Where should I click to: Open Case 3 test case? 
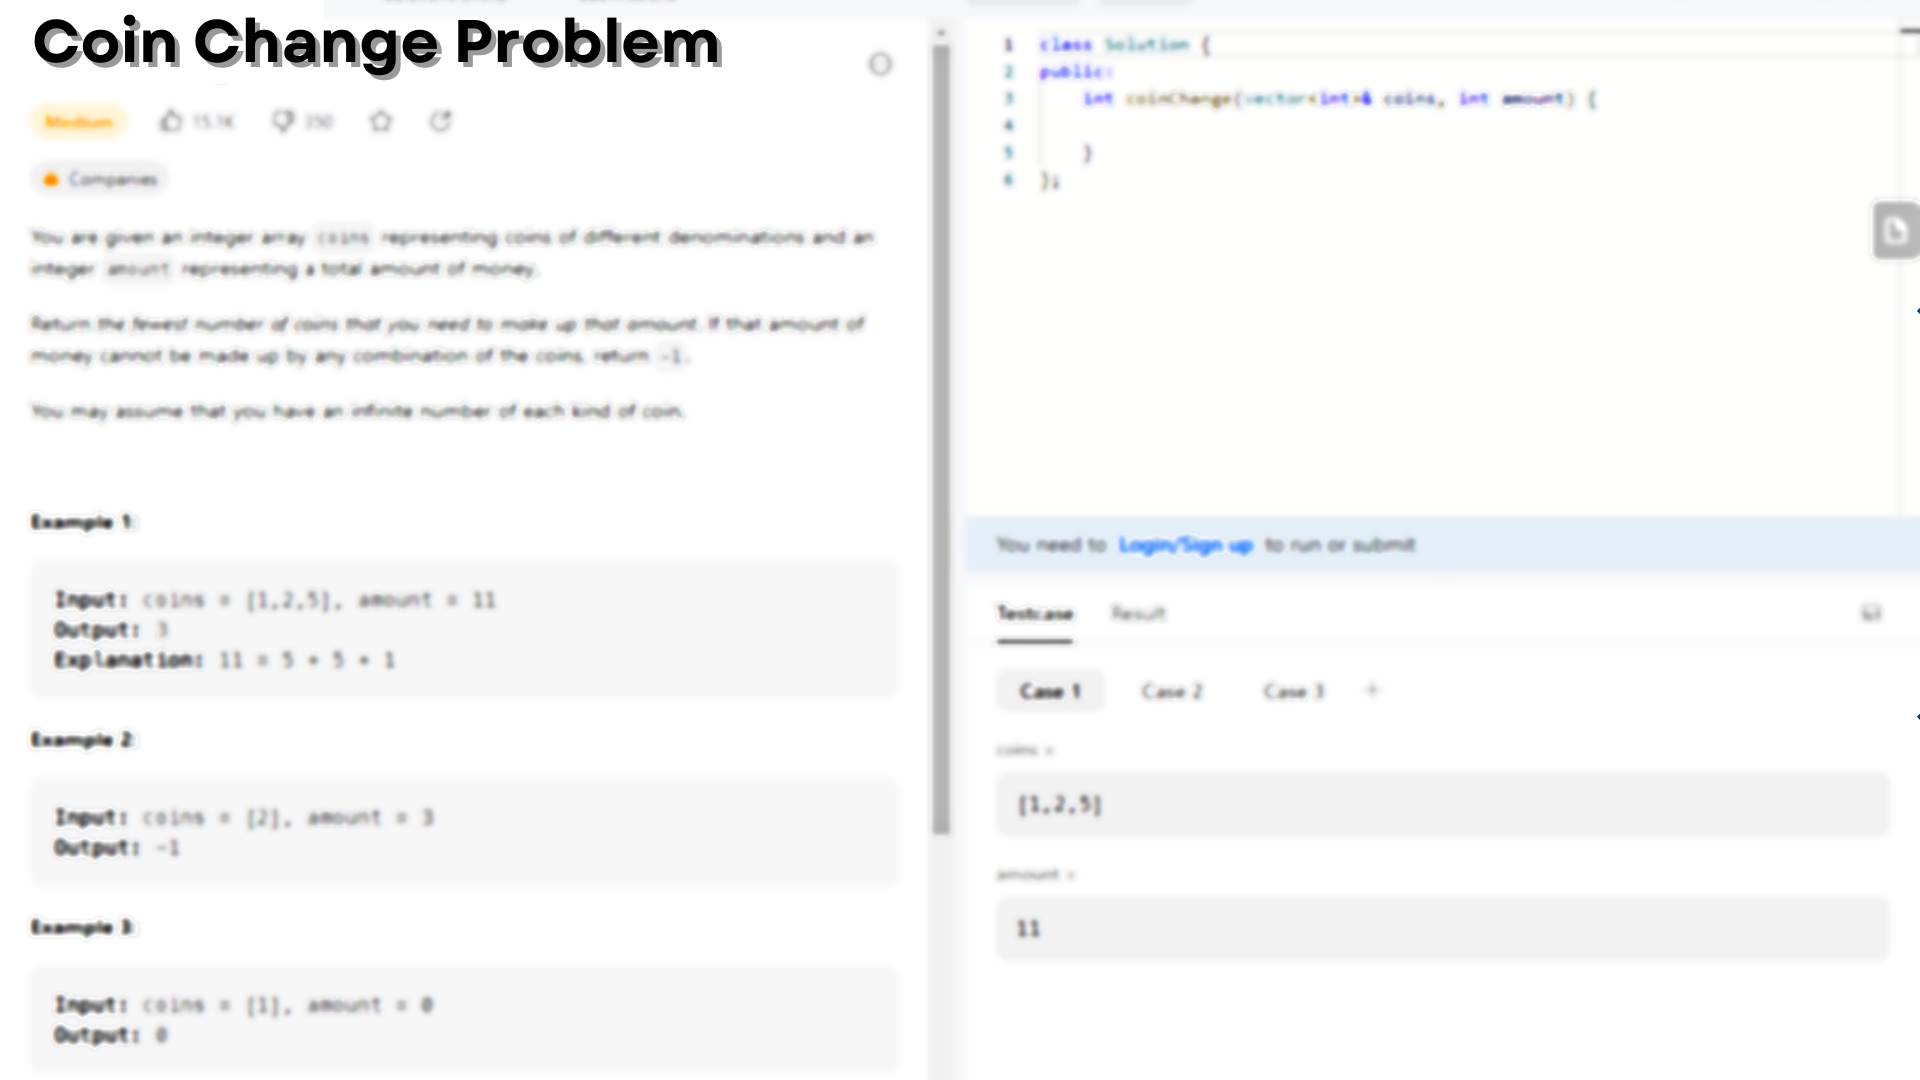coord(1294,691)
